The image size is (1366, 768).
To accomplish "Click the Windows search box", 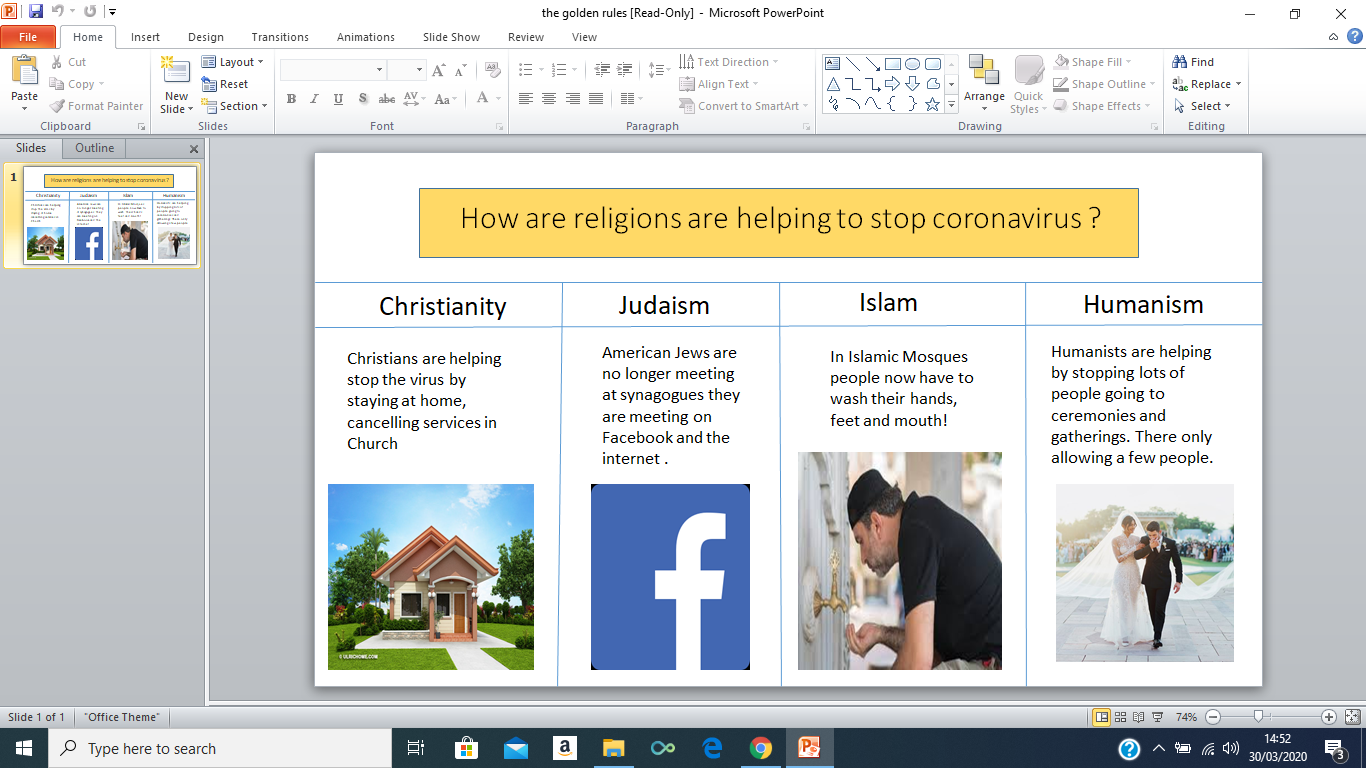I will (x=220, y=748).
